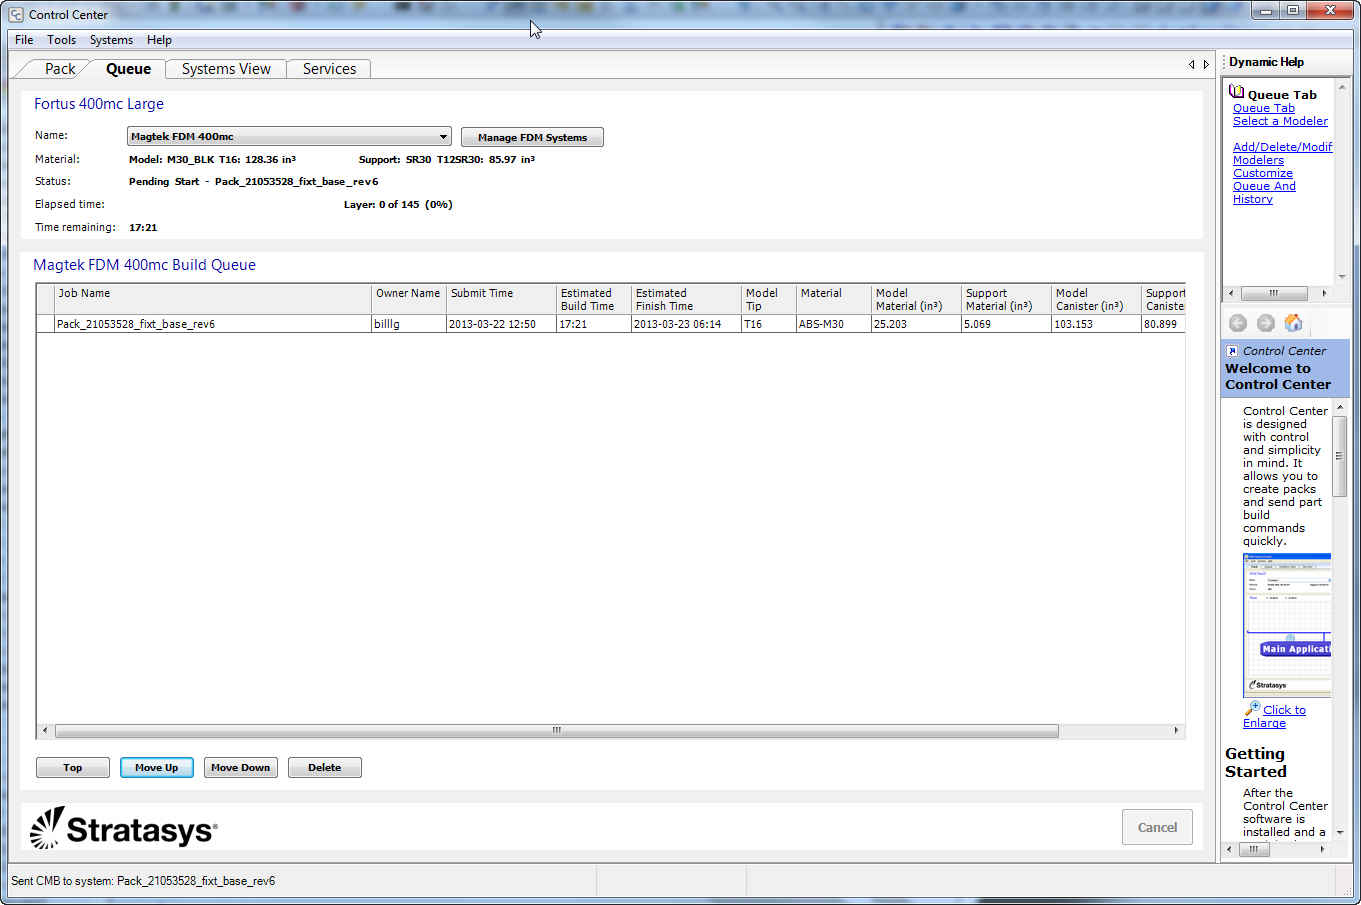Click the tab strip left scroll arrow

[x=1191, y=64]
